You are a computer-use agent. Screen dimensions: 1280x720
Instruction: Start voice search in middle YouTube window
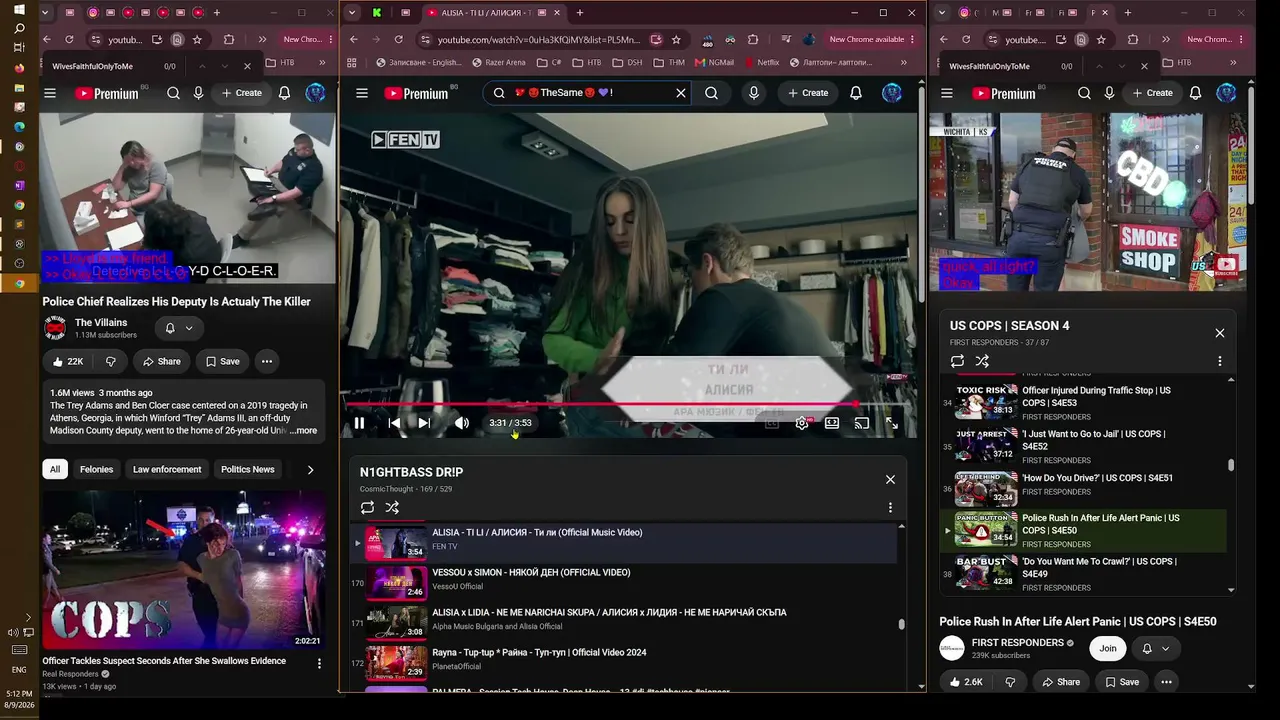click(754, 93)
